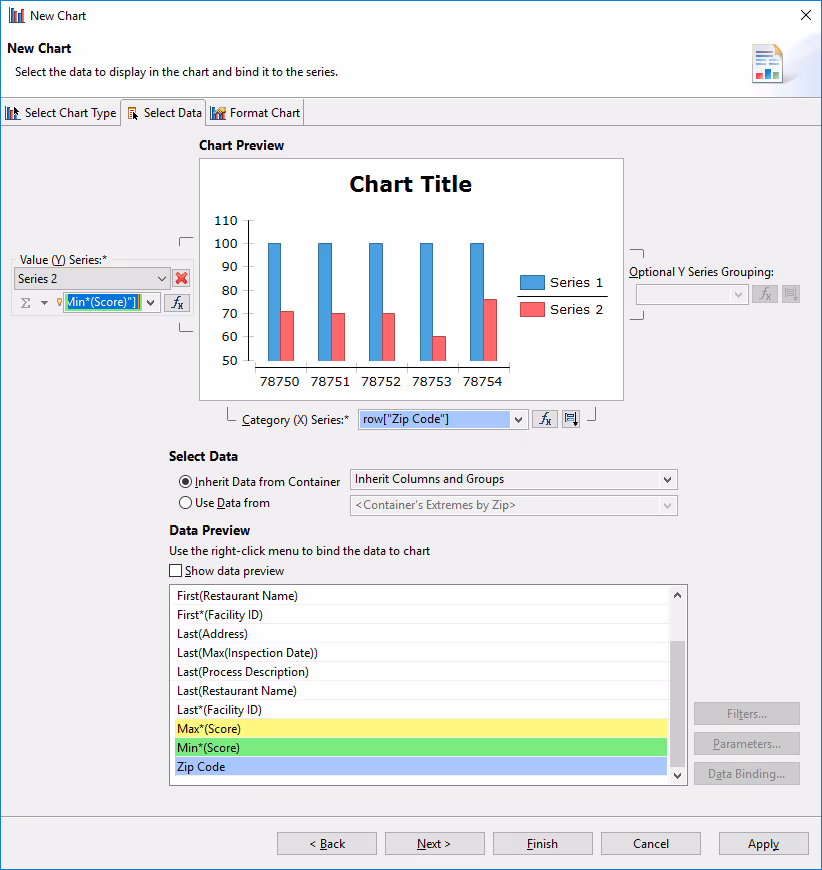
Task: Delete Series 2 with red X icon
Action: [x=181, y=279]
